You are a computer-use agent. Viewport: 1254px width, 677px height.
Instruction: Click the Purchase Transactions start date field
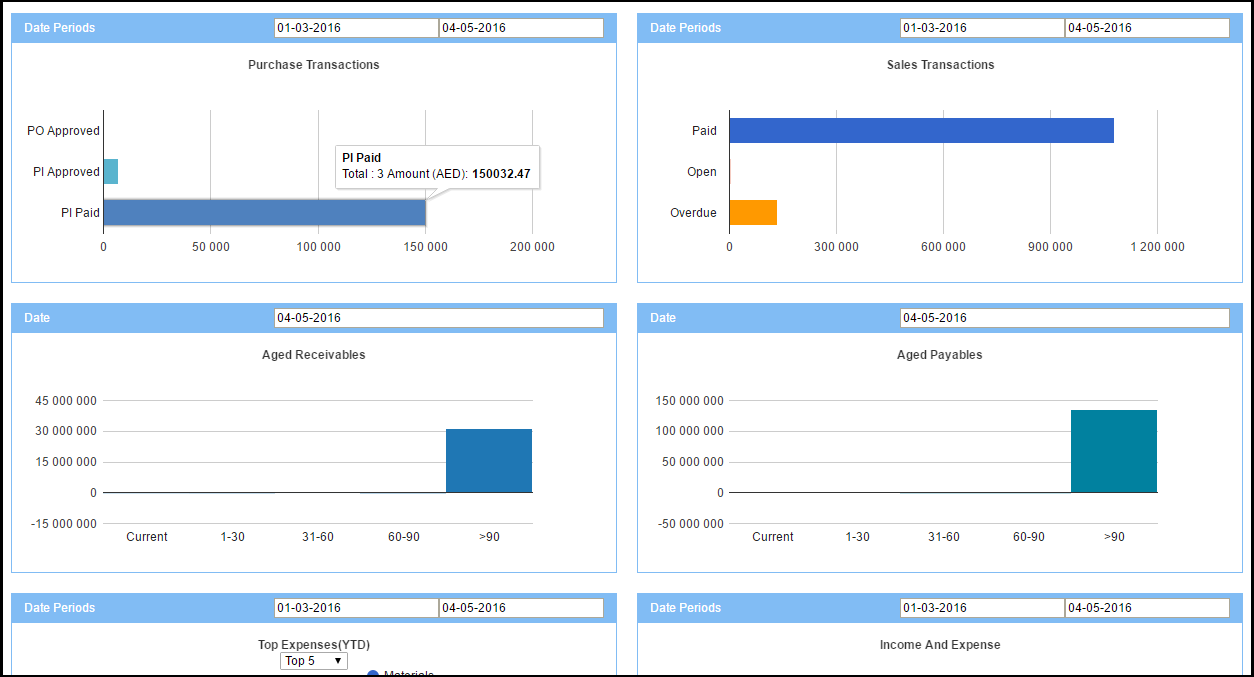[x=356, y=28]
